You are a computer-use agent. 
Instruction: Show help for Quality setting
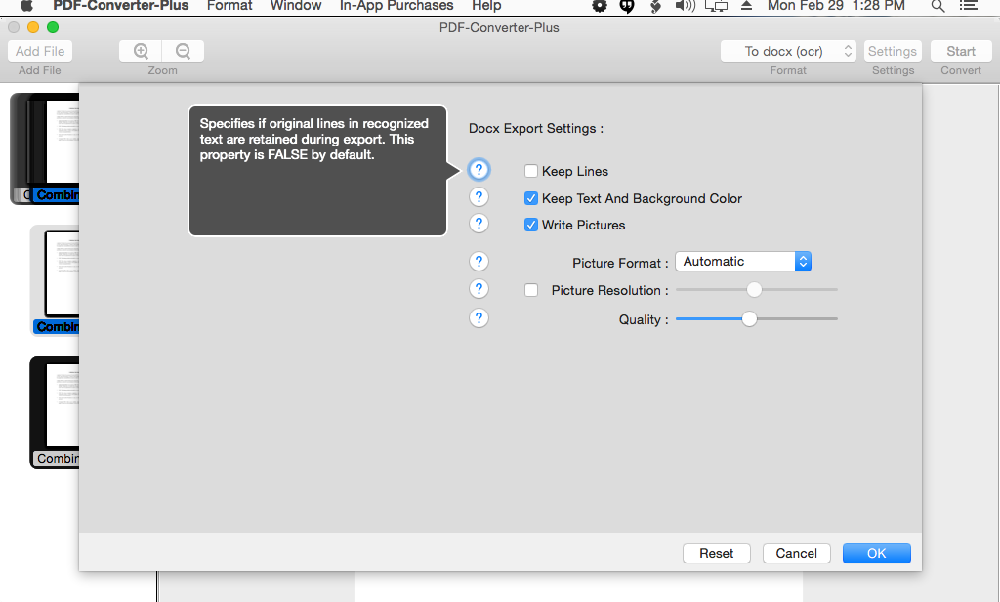(x=479, y=318)
